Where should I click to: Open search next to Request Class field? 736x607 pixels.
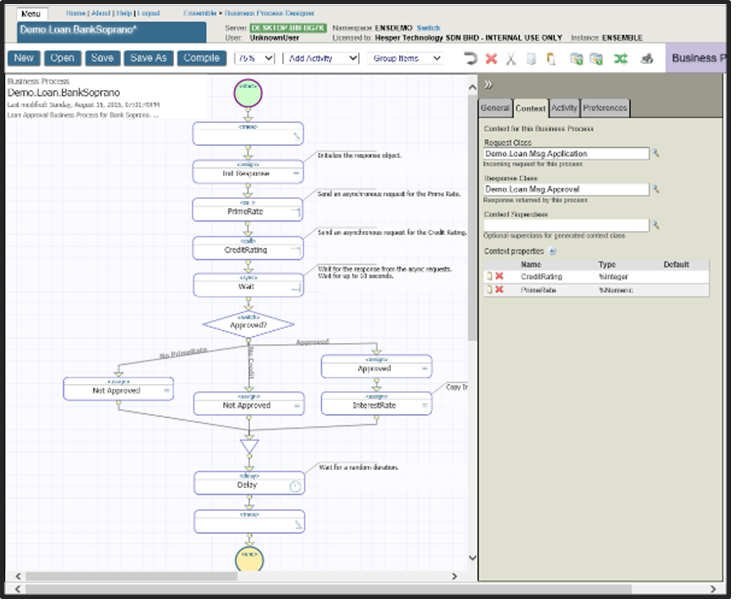[656, 154]
